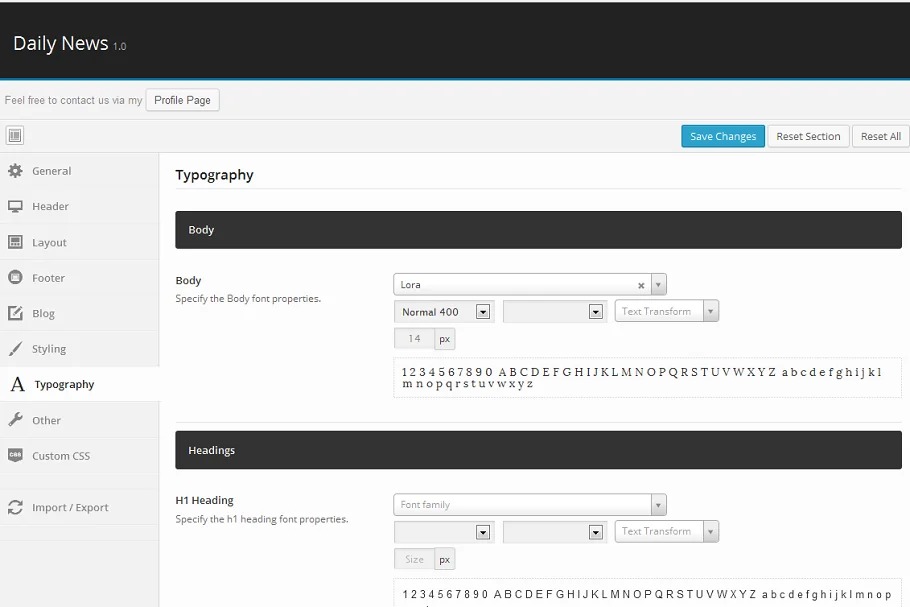The width and height of the screenshot is (910, 607).
Task: Select the Typography tab in sidebar
Action: pyautogui.click(x=64, y=384)
